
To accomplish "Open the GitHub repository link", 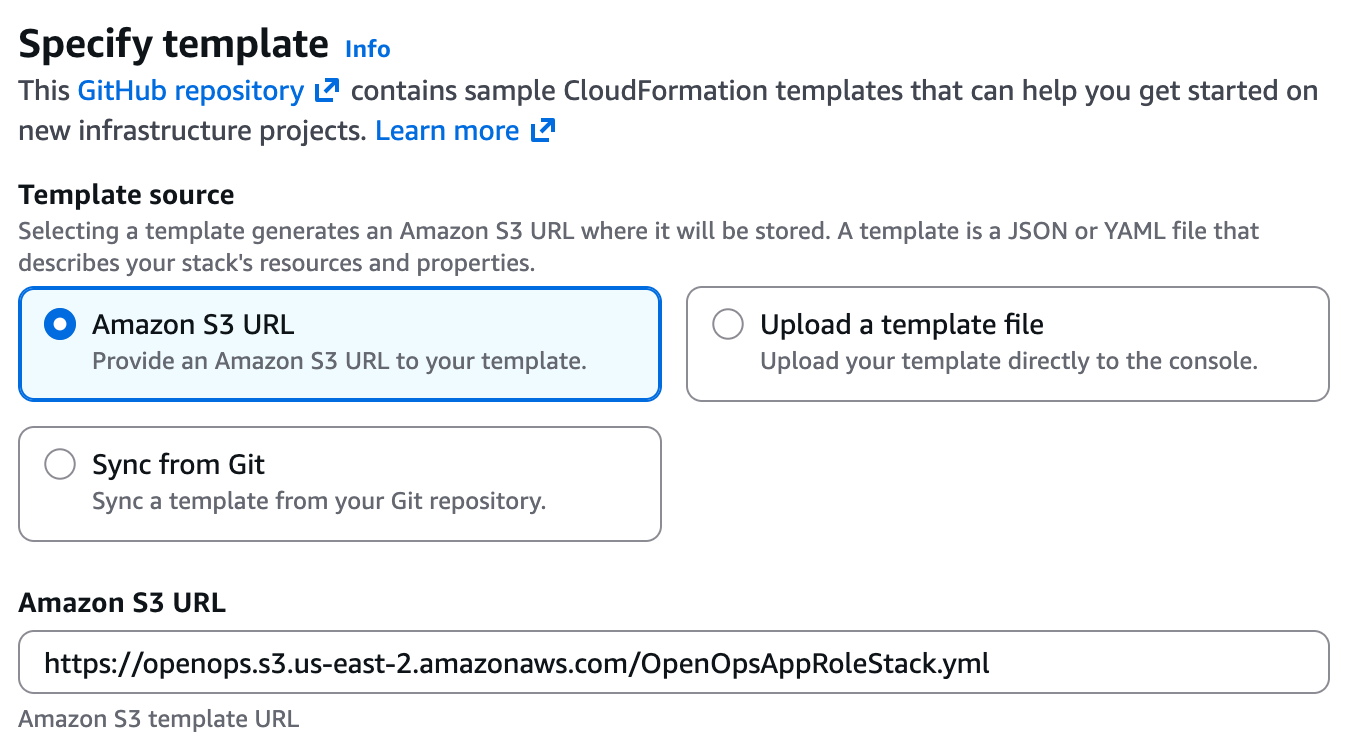I will pyautogui.click(x=190, y=90).
